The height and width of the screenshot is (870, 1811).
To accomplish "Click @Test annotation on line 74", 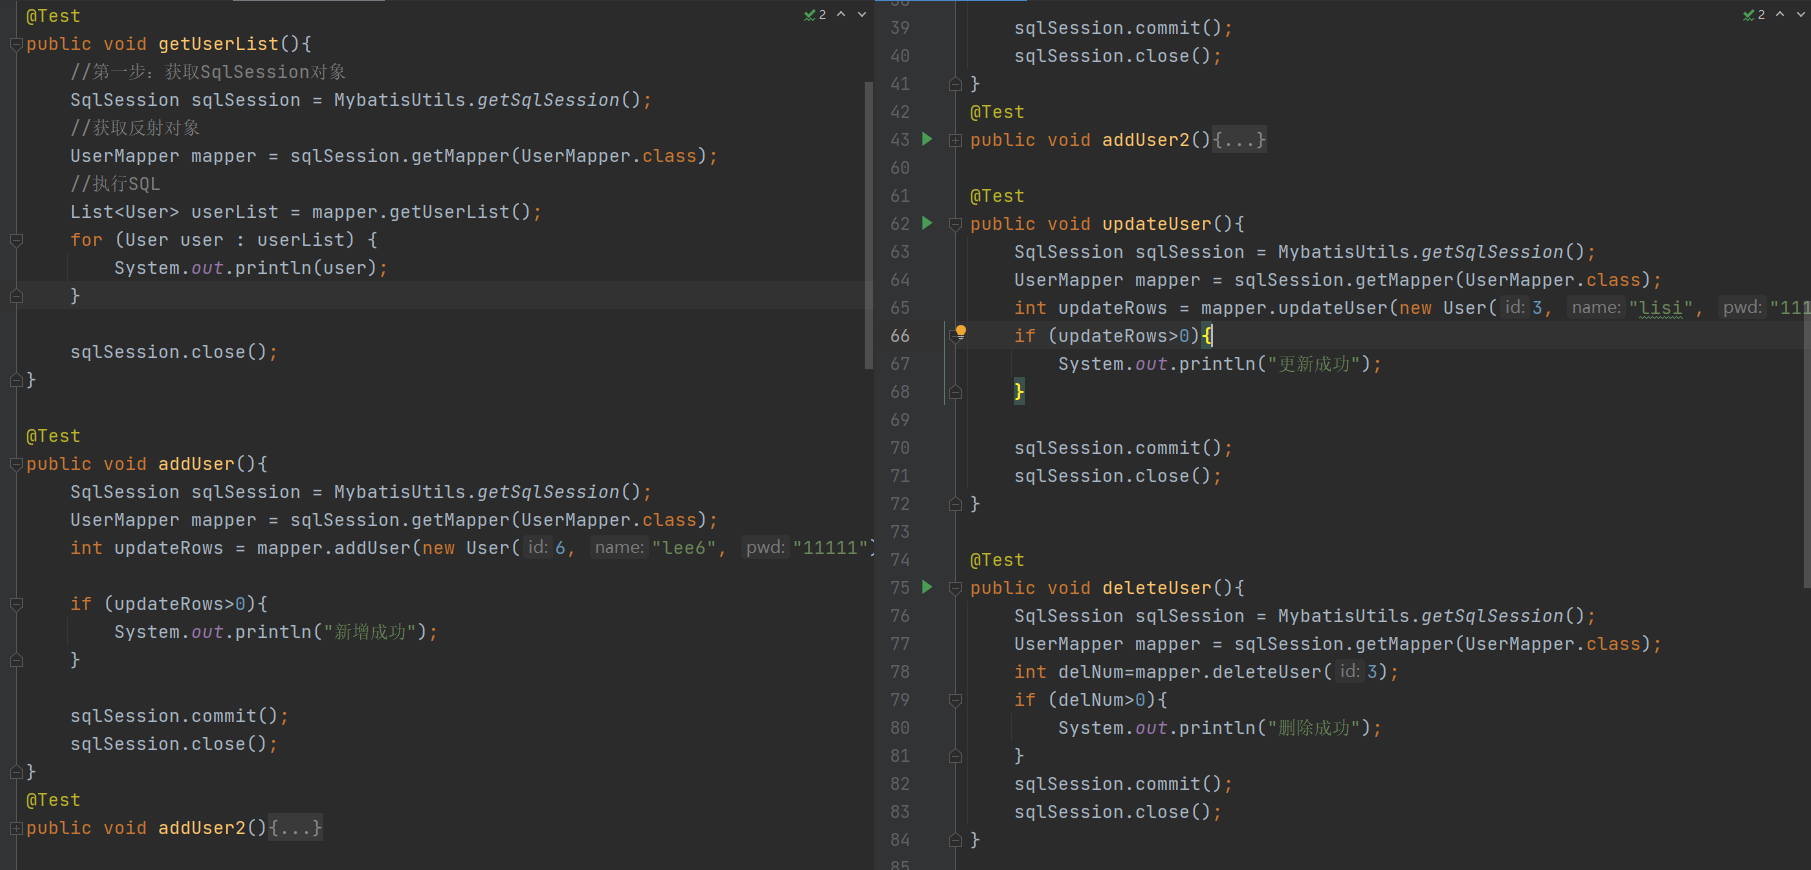I will [x=997, y=560].
